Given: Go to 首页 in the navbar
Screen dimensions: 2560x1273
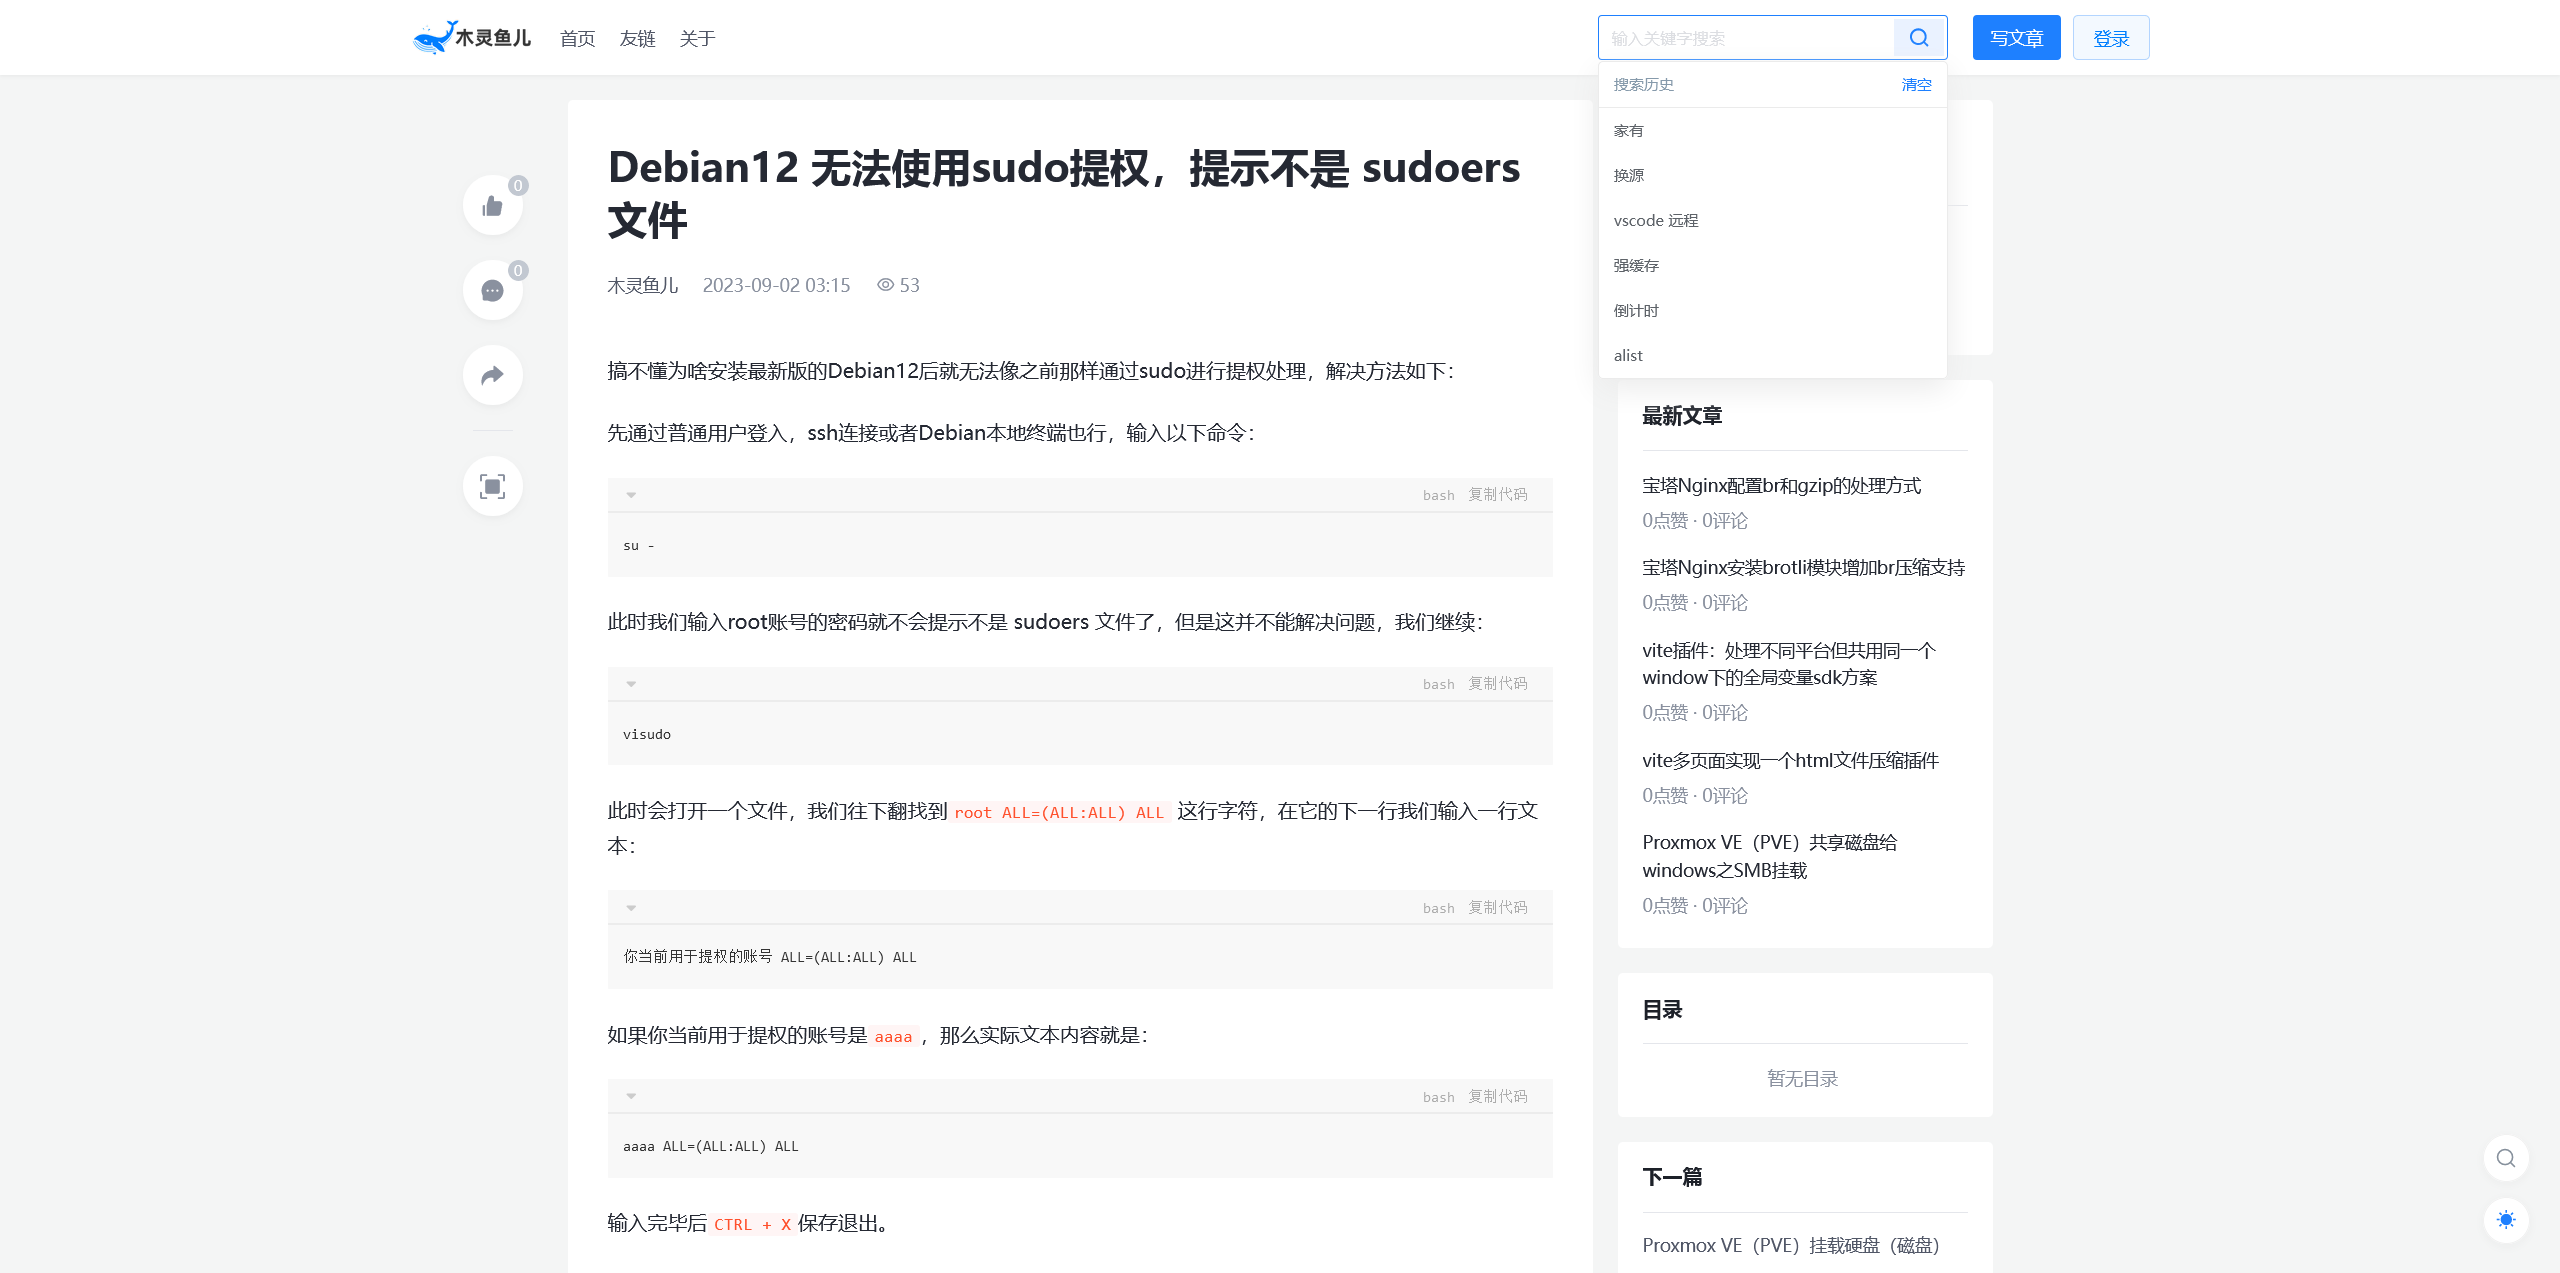Looking at the screenshot, I should [577, 39].
